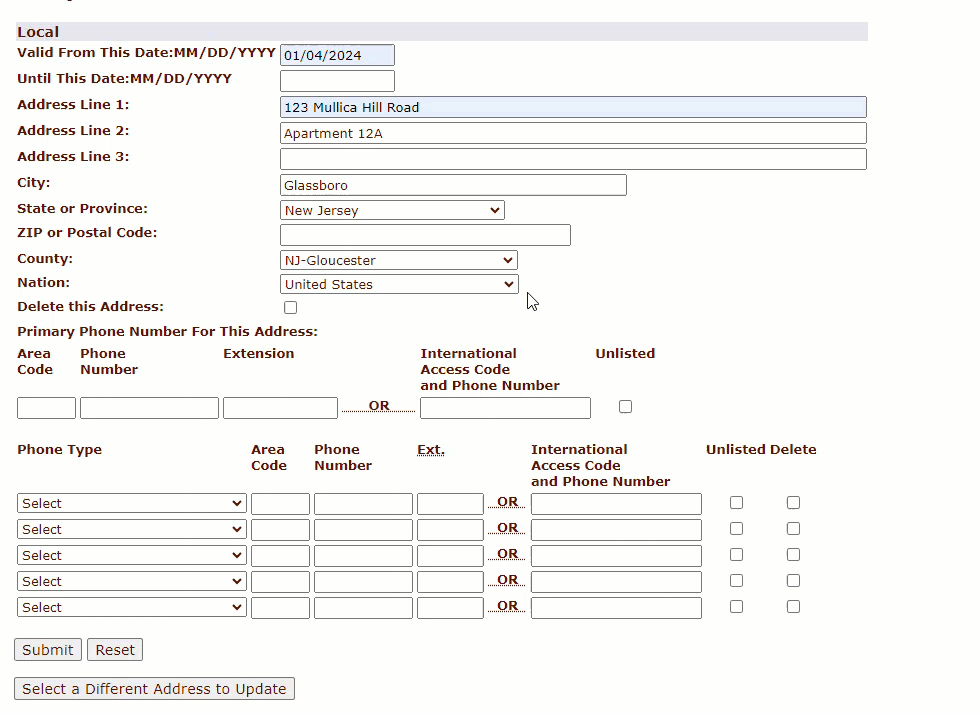Click the Until This Date field

point(337,81)
